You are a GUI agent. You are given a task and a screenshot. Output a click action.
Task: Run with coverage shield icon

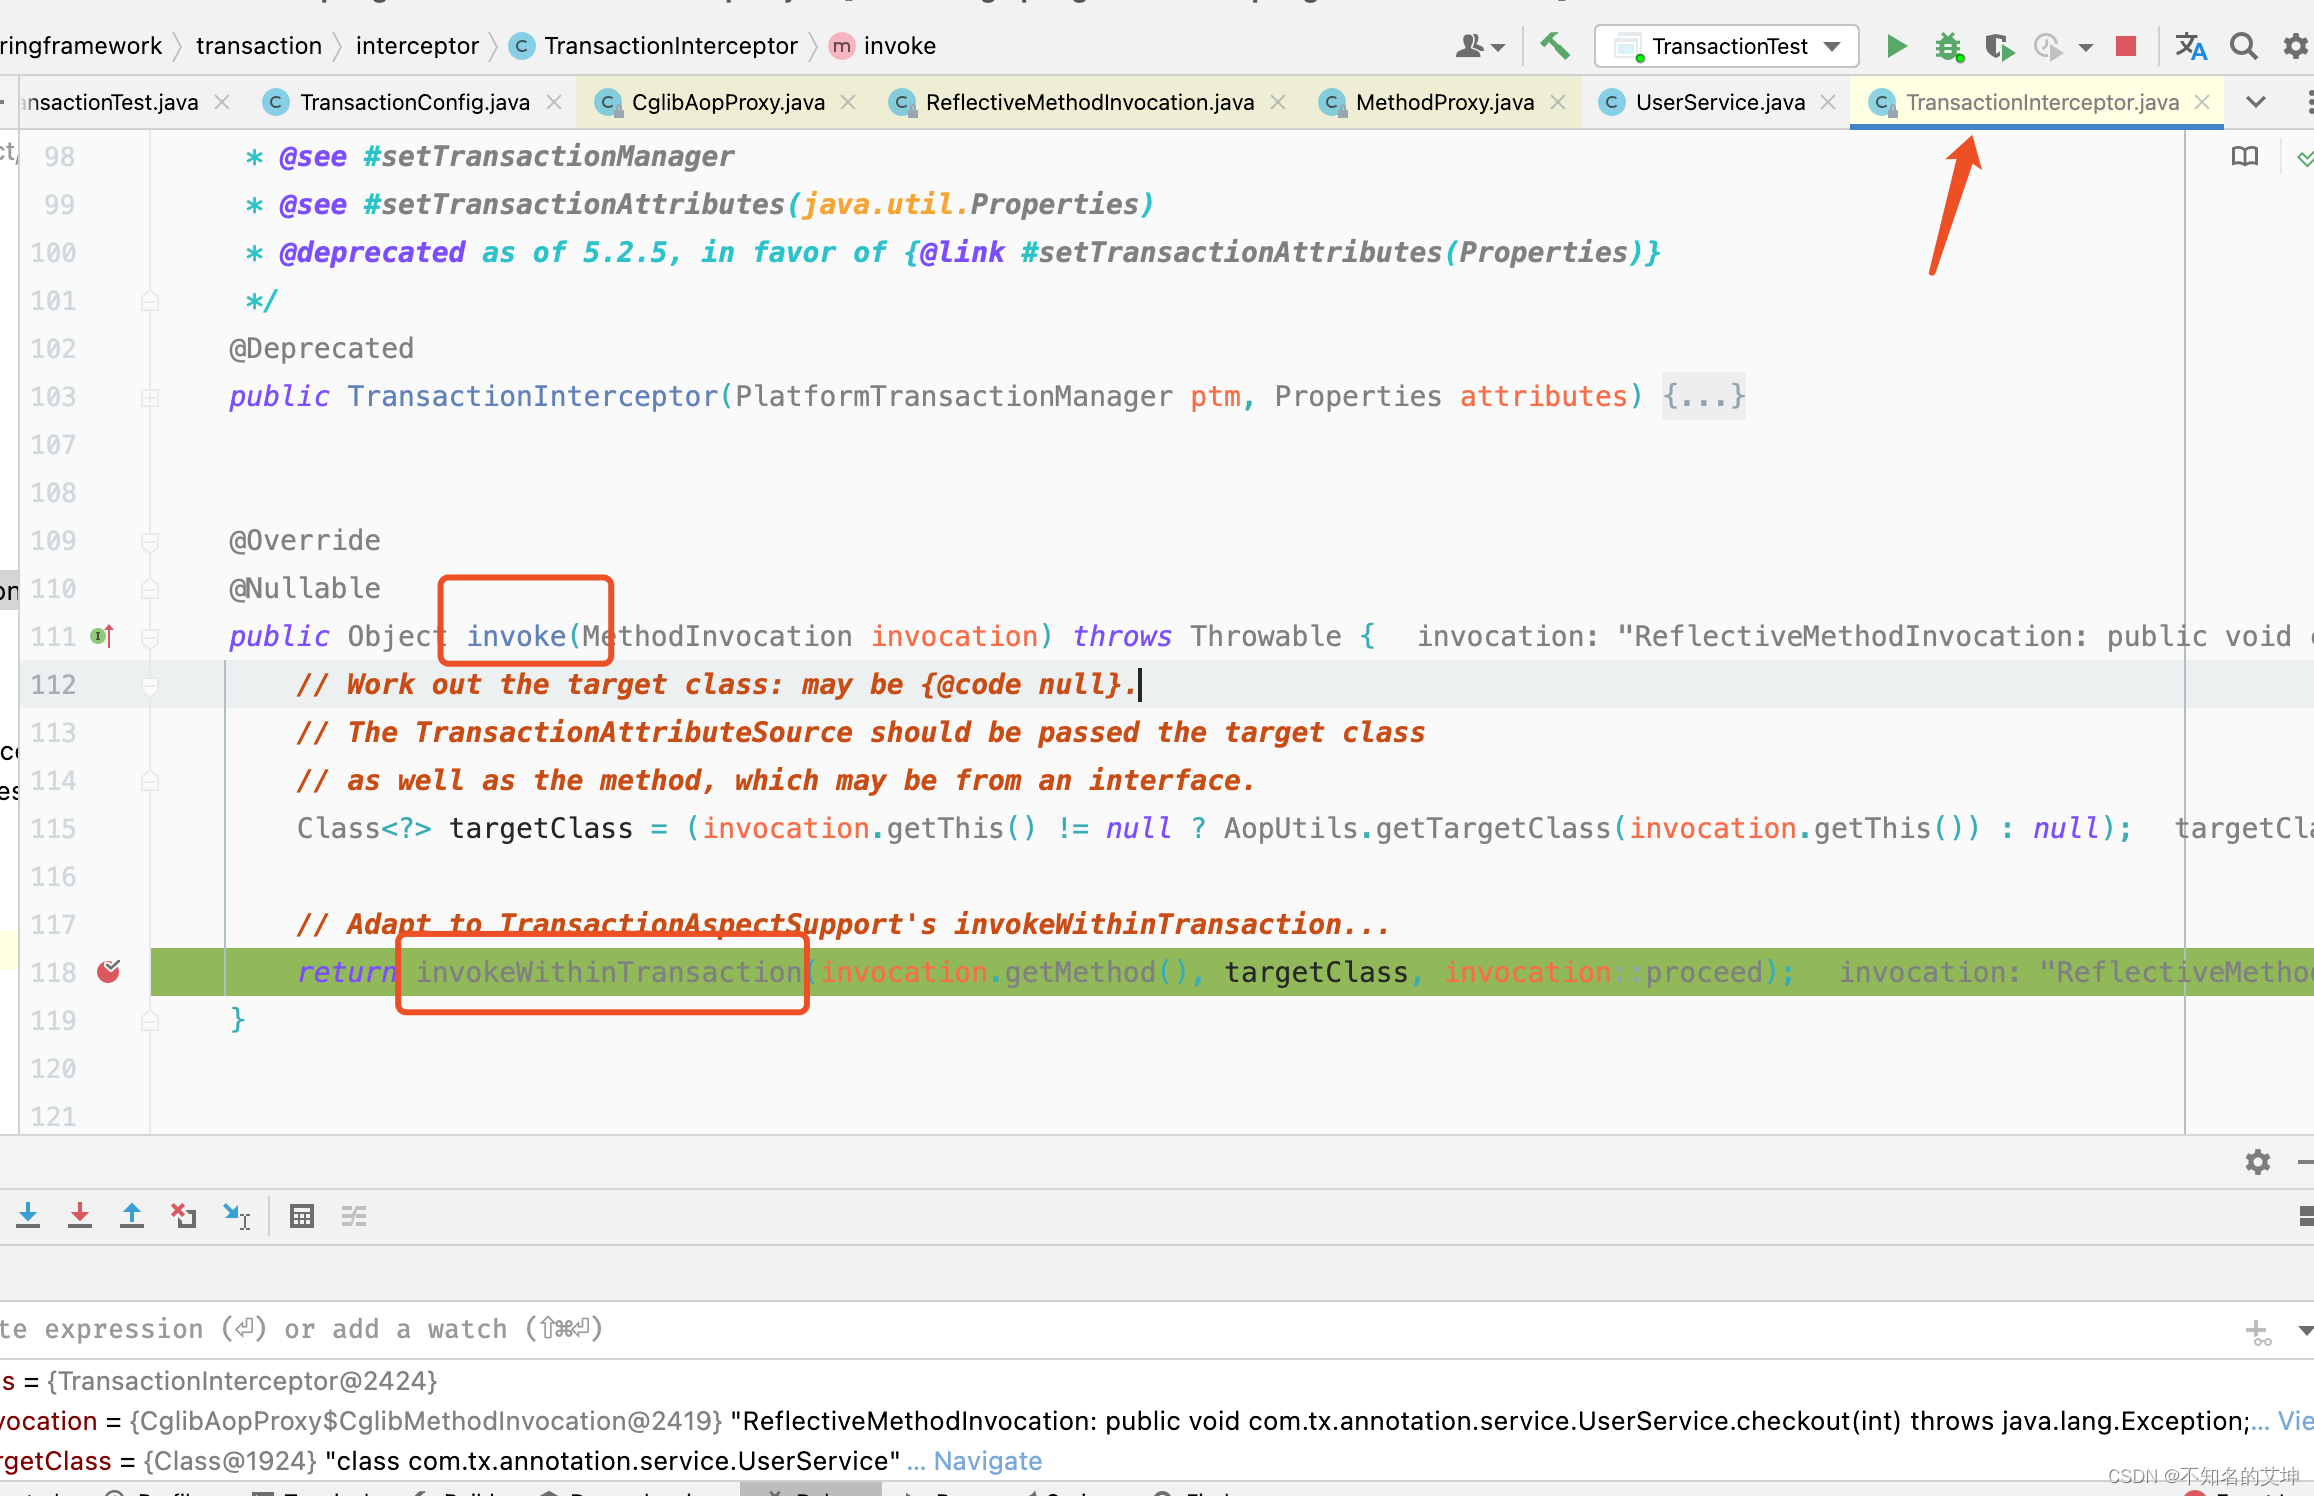coord(1999,46)
